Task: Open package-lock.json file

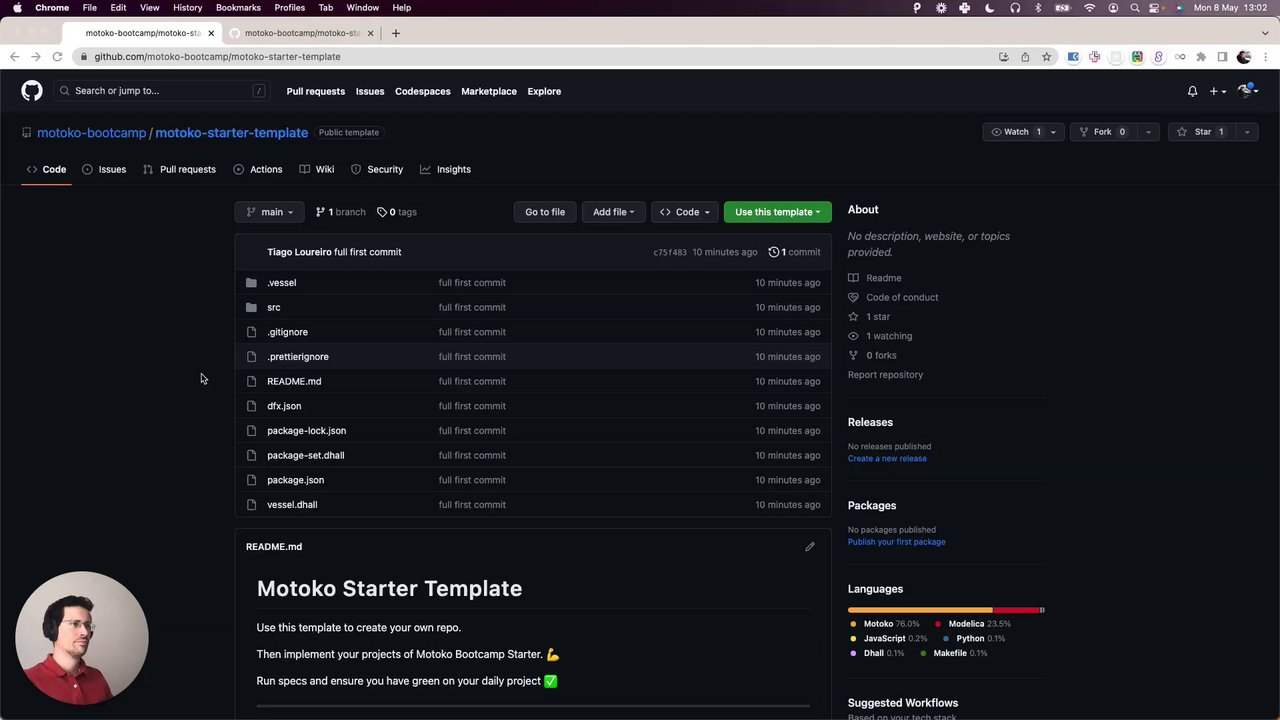Action: pyautogui.click(x=306, y=431)
